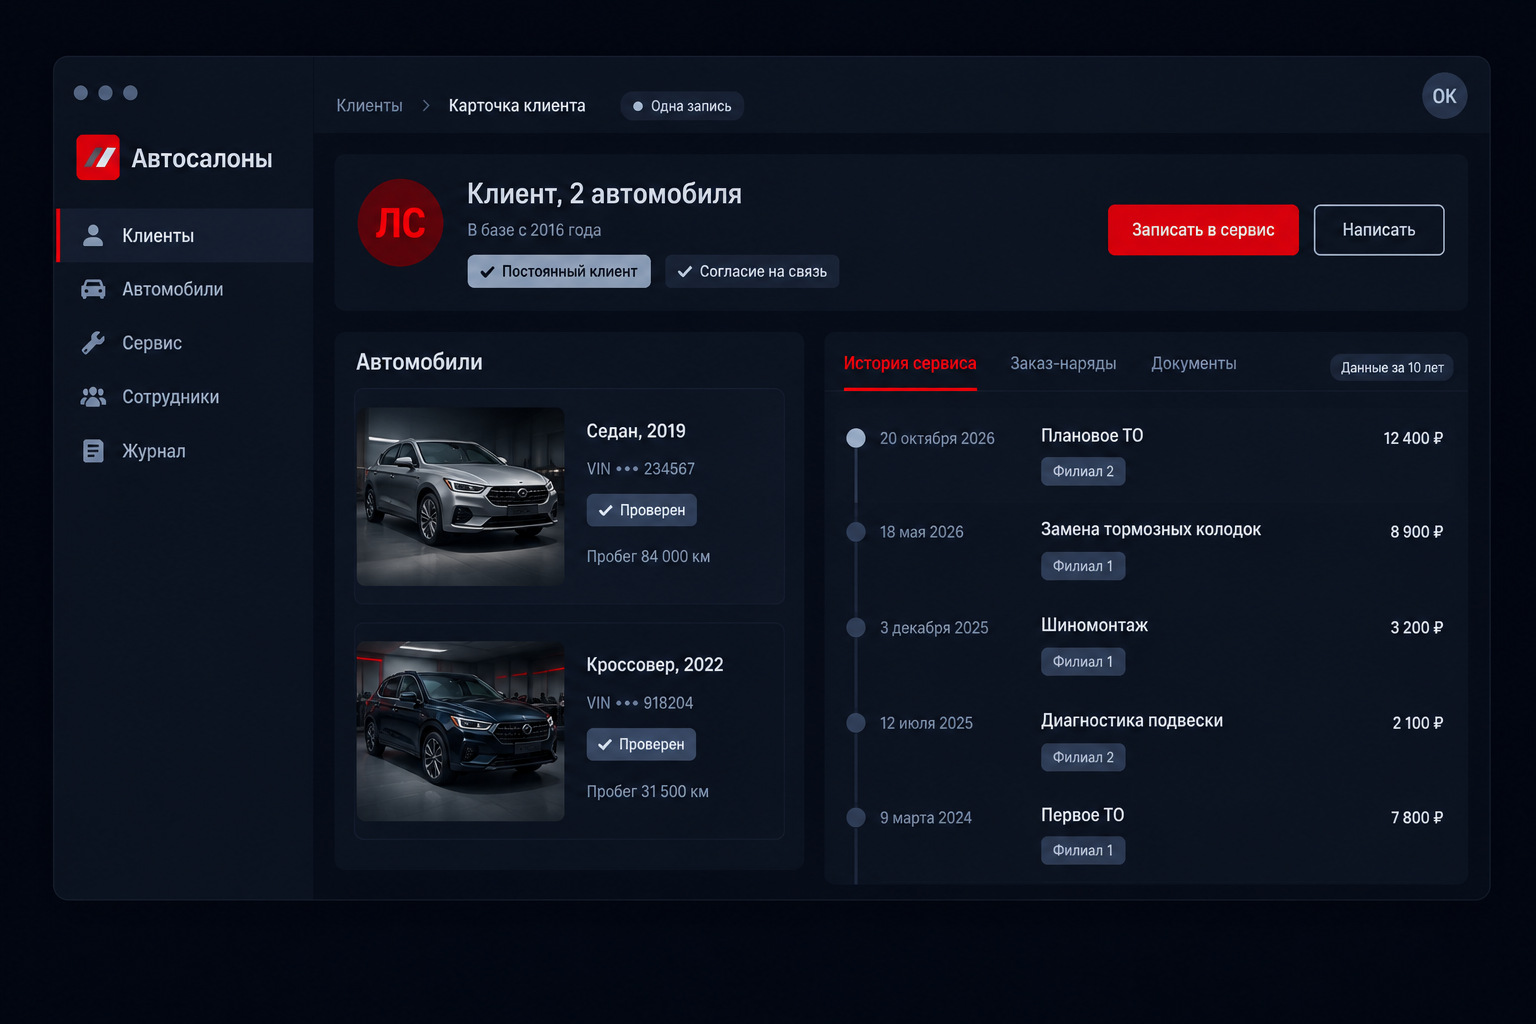Image resolution: width=1536 pixels, height=1024 pixels.
Task: Click the person icon beside Клиенты
Action: tap(93, 235)
